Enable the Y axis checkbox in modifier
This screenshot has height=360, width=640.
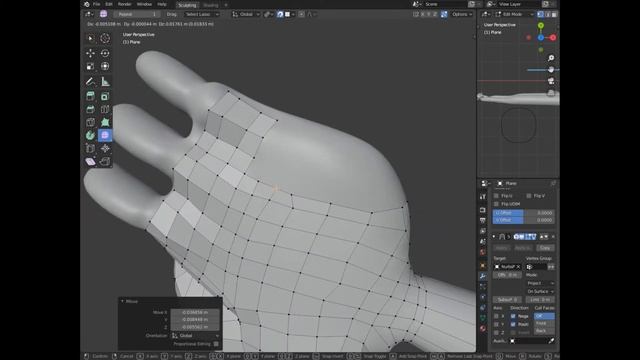496,324
